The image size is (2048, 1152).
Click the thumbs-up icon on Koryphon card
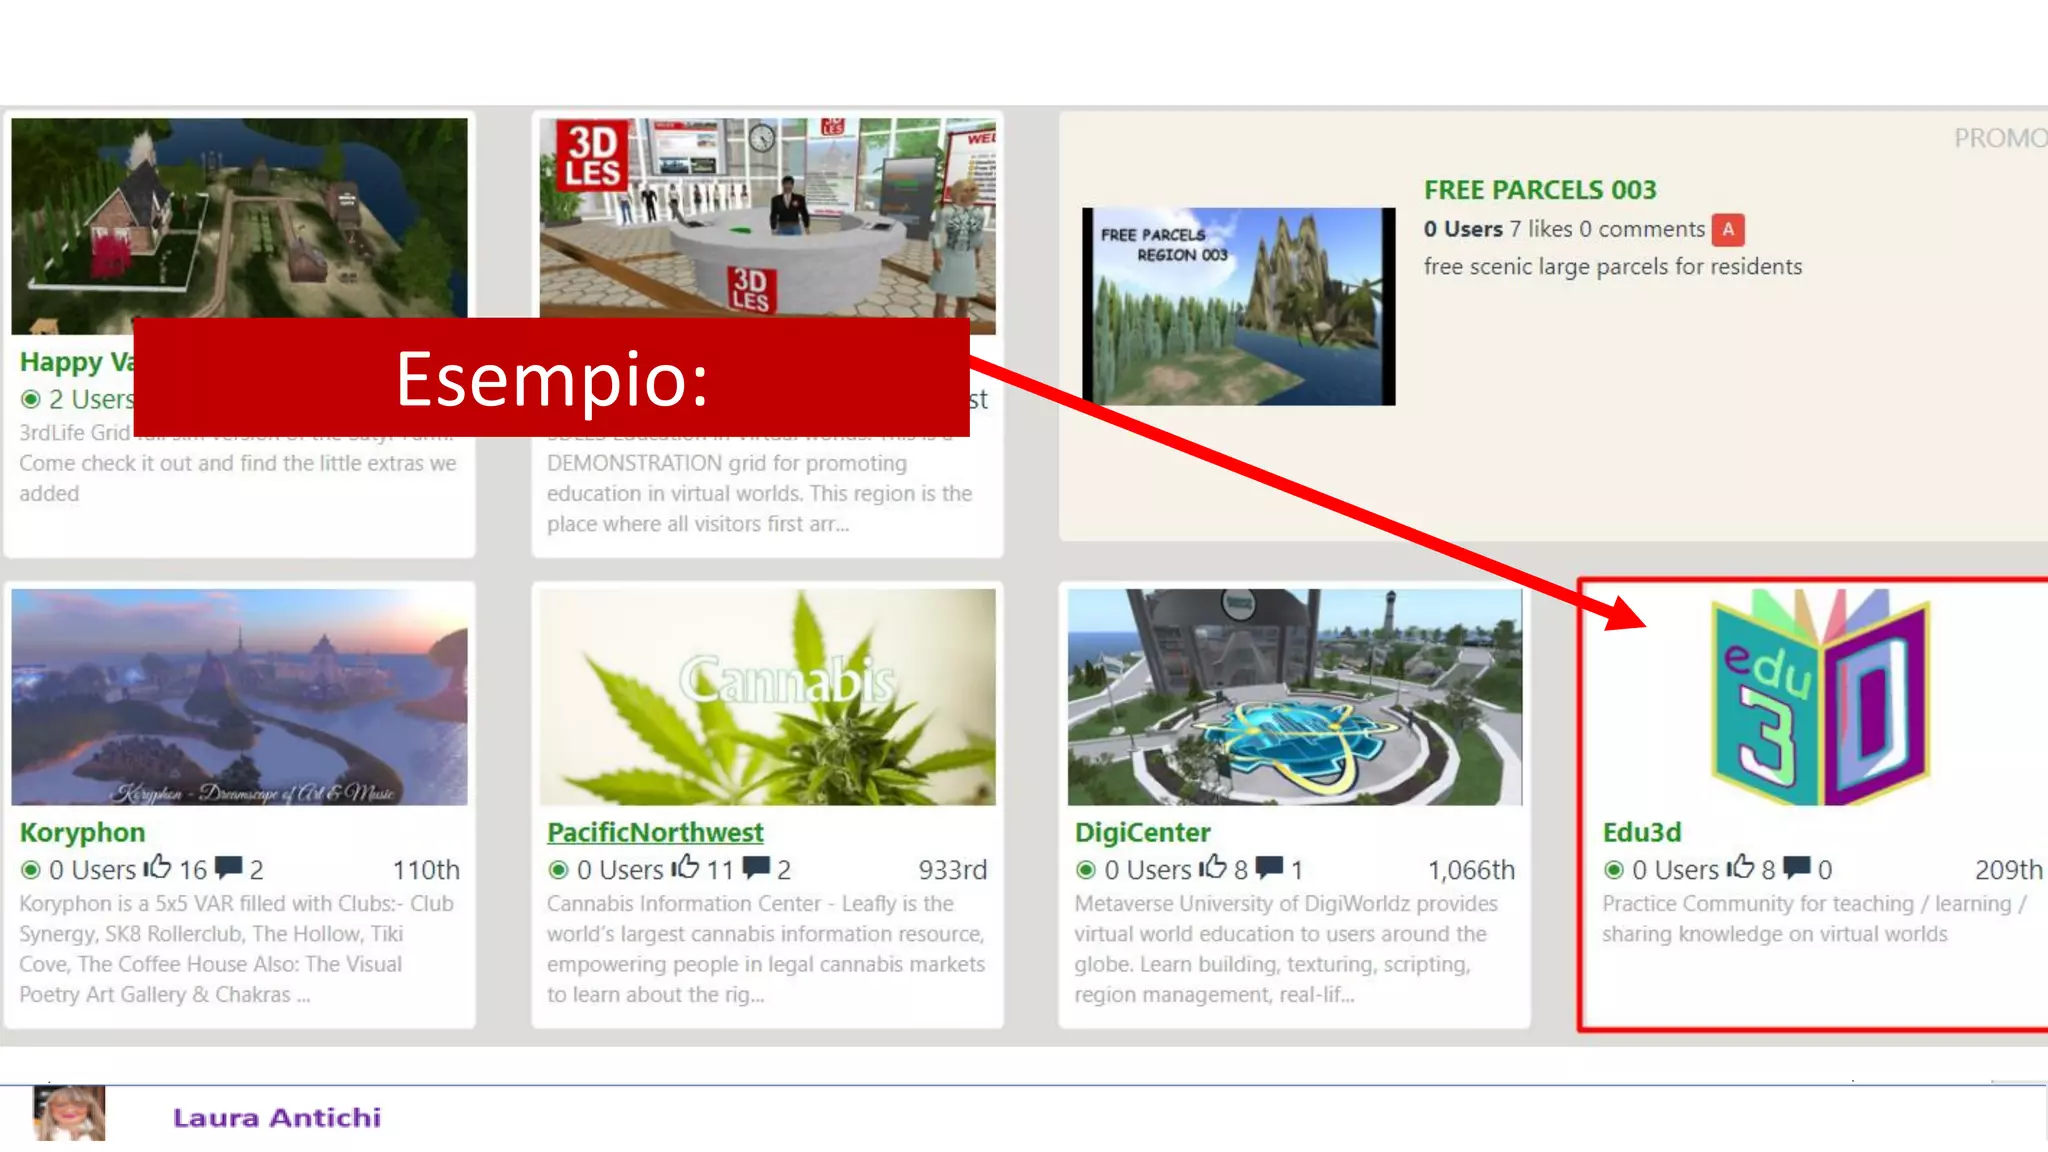[157, 867]
